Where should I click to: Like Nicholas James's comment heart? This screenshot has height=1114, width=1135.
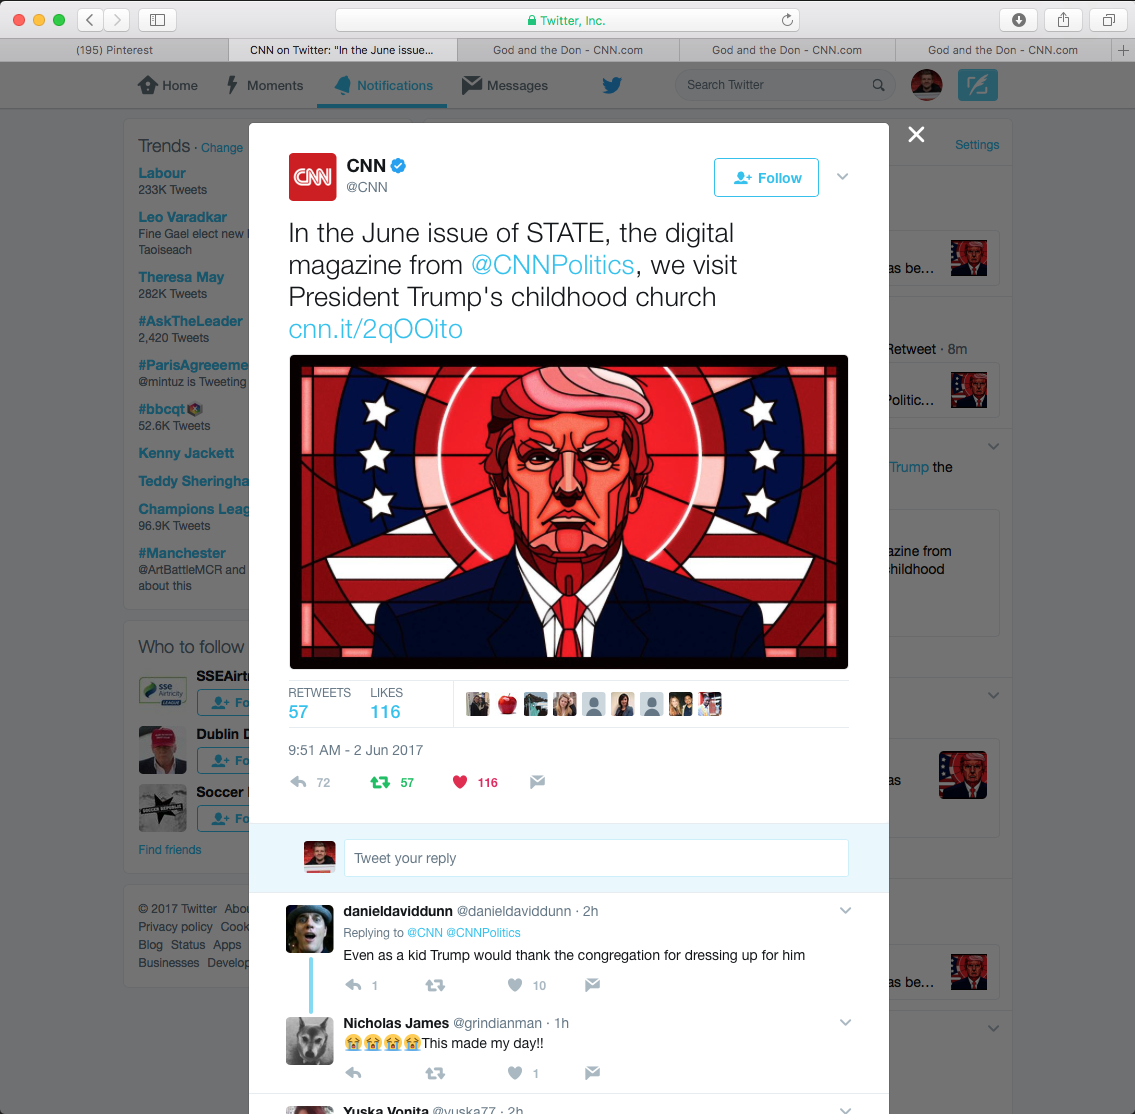point(515,1073)
